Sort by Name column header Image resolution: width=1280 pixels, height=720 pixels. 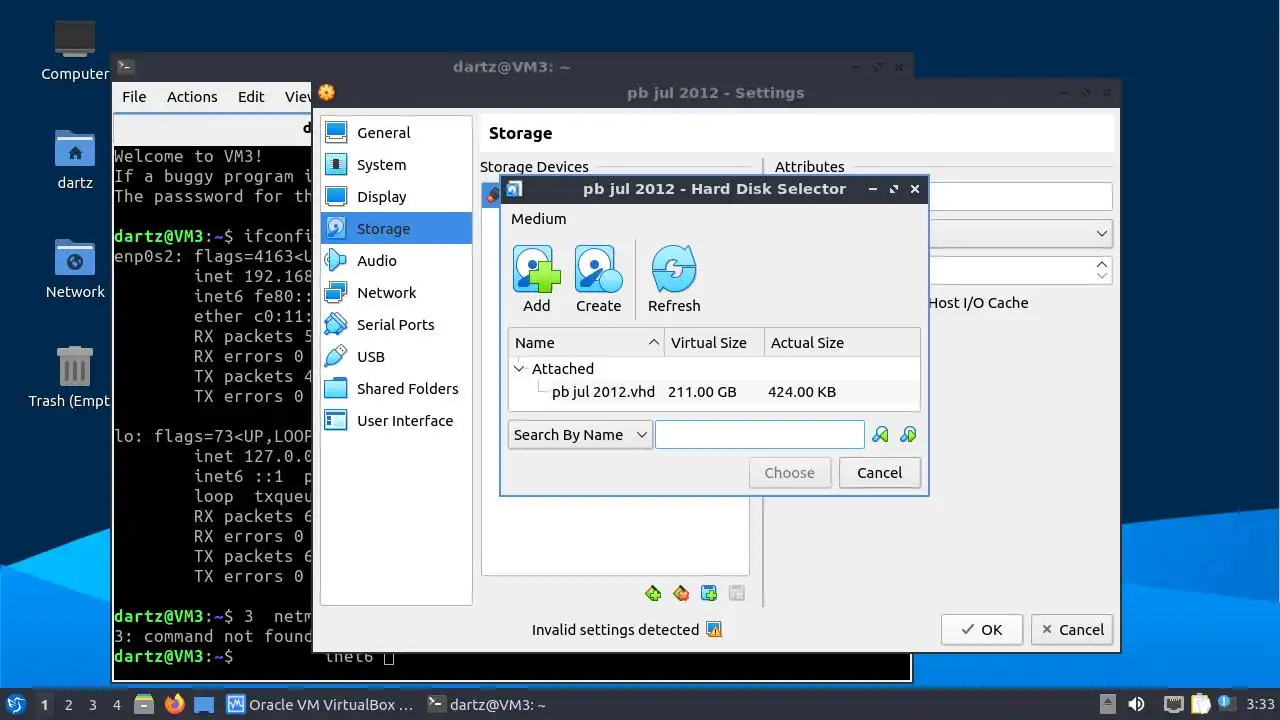pyautogui.click(x=585, y=342)
